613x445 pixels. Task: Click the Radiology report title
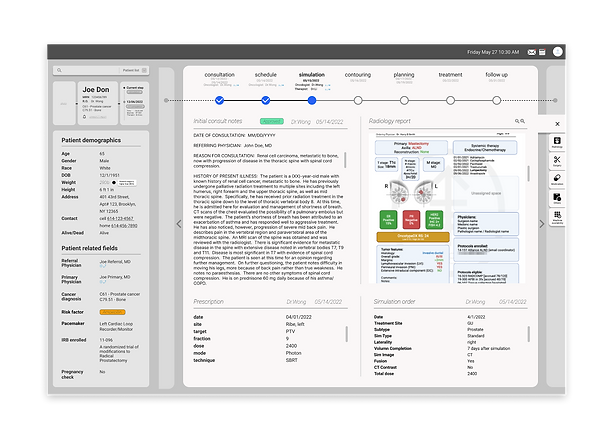(x=390, y=121)
